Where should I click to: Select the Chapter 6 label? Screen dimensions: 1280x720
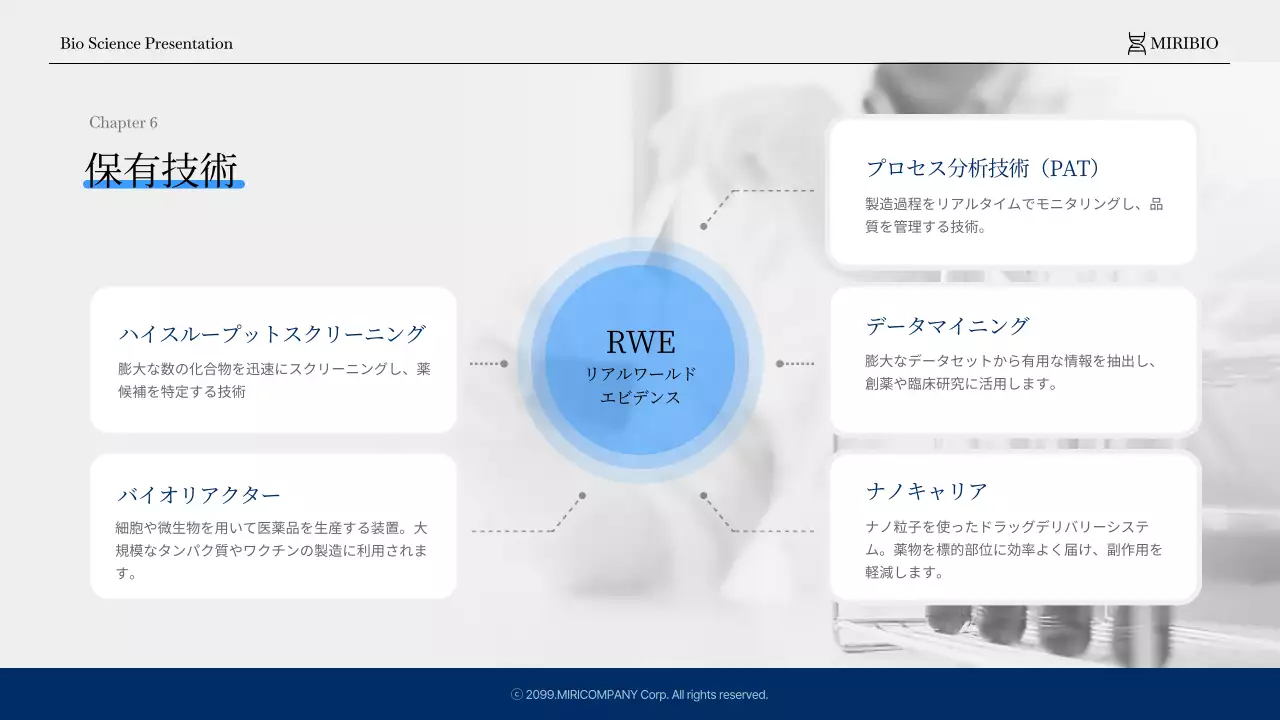click(x=123, y=123)
